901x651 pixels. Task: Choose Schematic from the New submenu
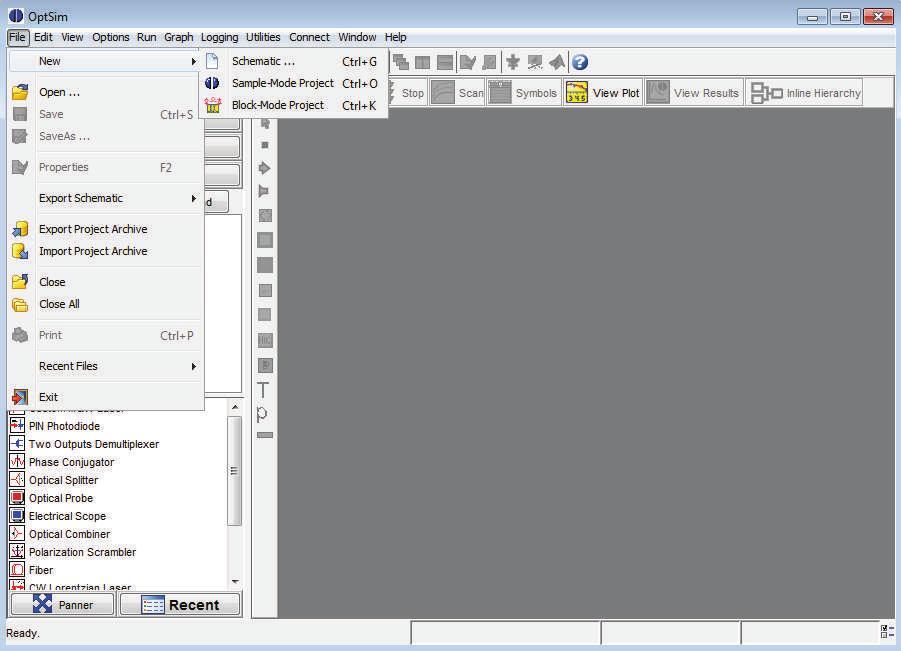click(x=293, y=61)
